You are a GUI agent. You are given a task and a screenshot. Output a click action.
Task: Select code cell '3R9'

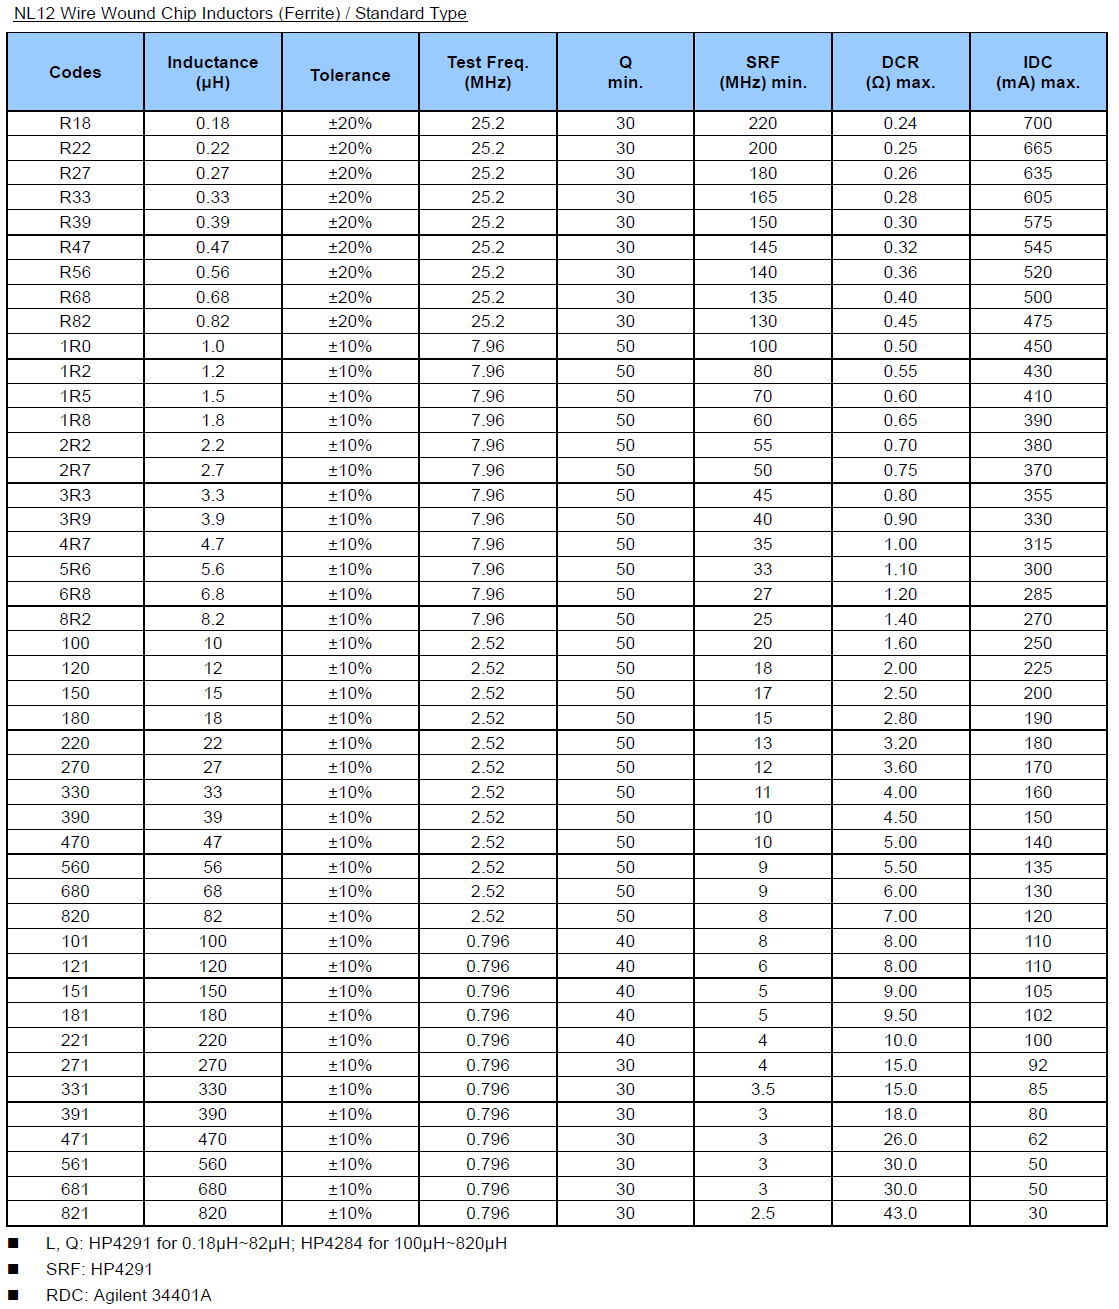(x=75, y=519)
